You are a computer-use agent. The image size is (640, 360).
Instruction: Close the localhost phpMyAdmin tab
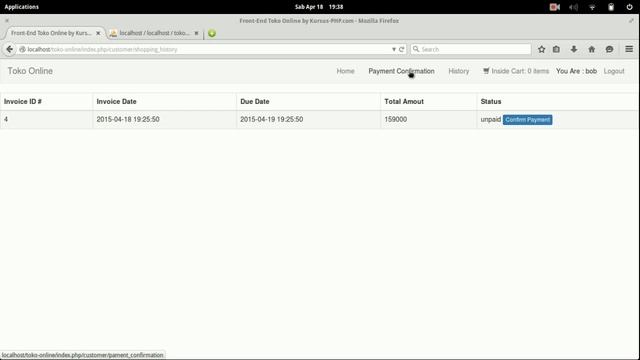196,33
